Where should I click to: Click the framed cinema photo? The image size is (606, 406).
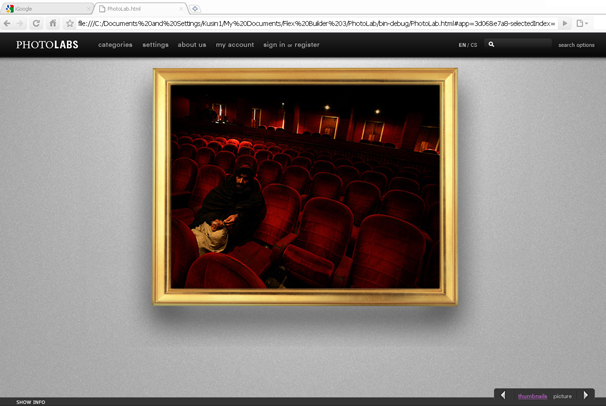point(305,186)
